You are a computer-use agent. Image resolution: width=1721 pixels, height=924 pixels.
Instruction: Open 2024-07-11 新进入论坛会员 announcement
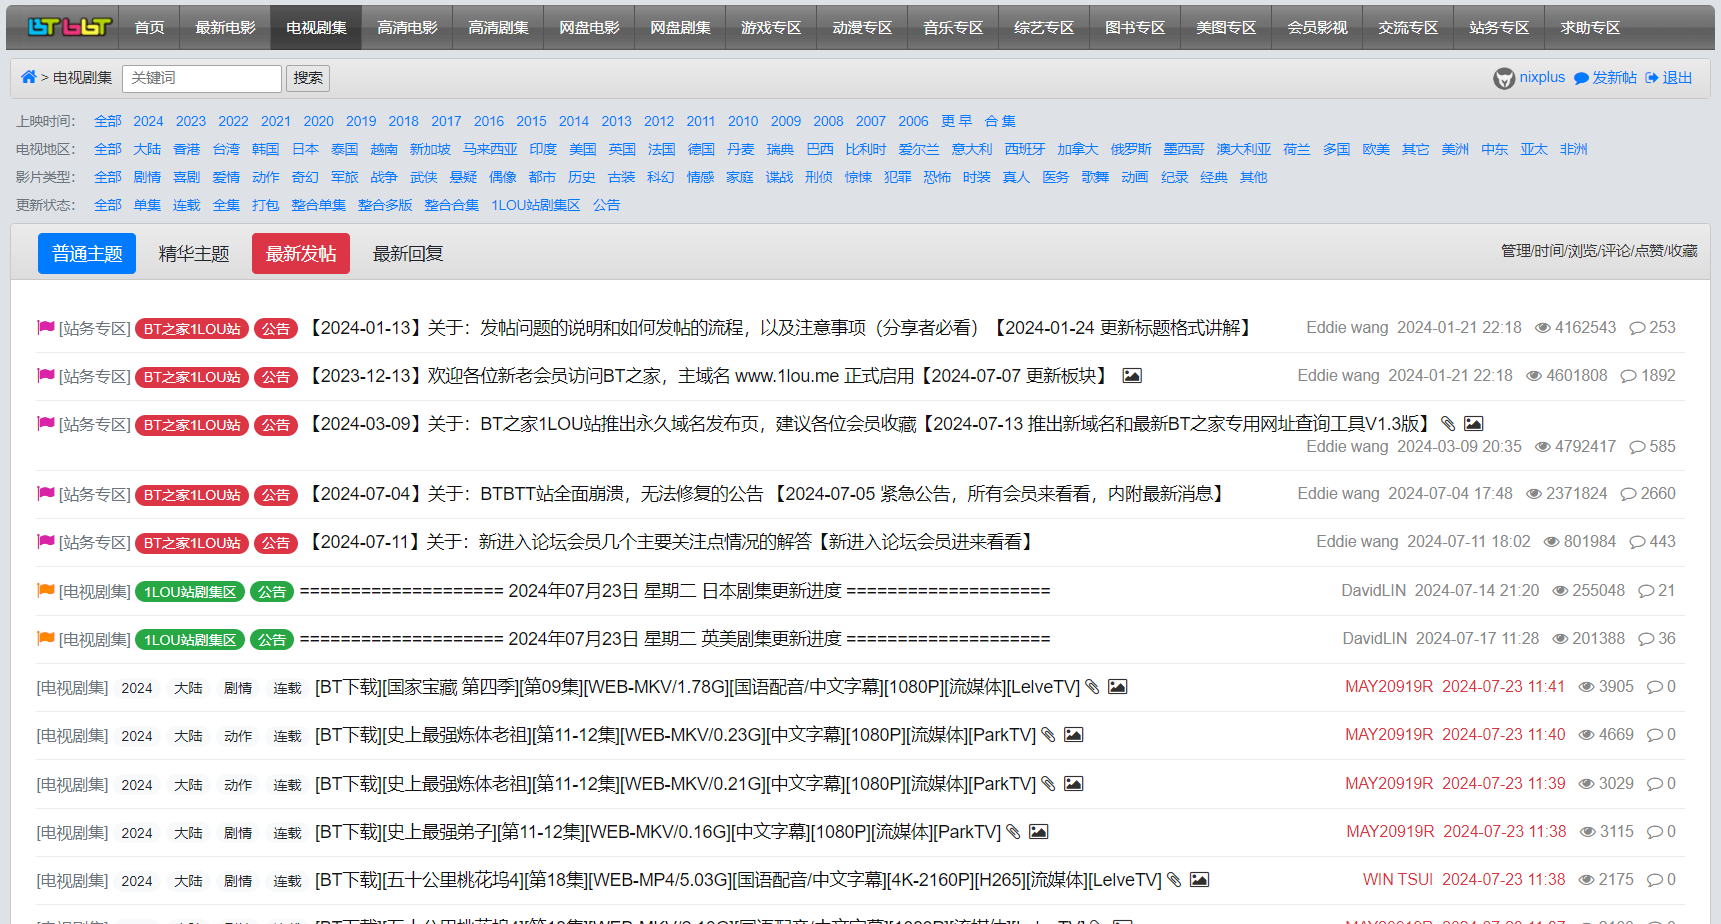click(x=670, y=542)
